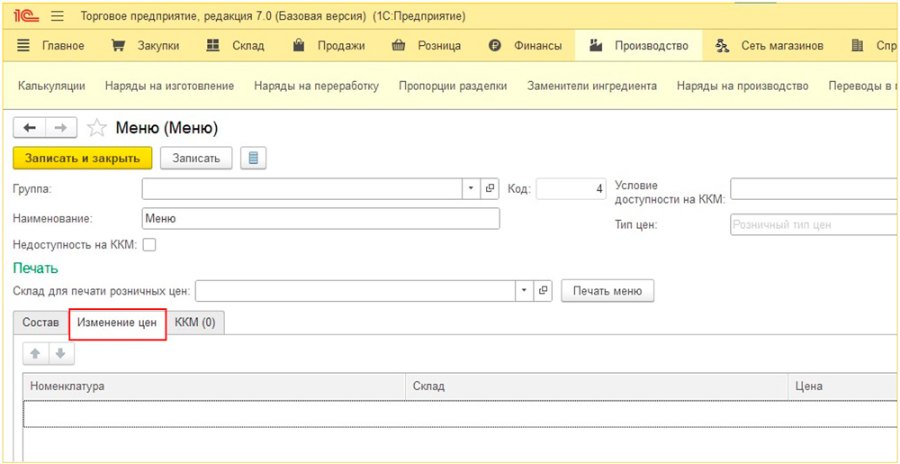
Task: Move row up with the up arrow
Action: tap(36, 354)
